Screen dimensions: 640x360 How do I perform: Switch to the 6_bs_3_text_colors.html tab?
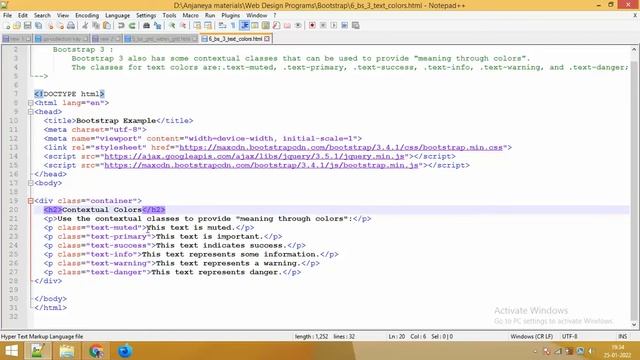click(x=236, y=39)
